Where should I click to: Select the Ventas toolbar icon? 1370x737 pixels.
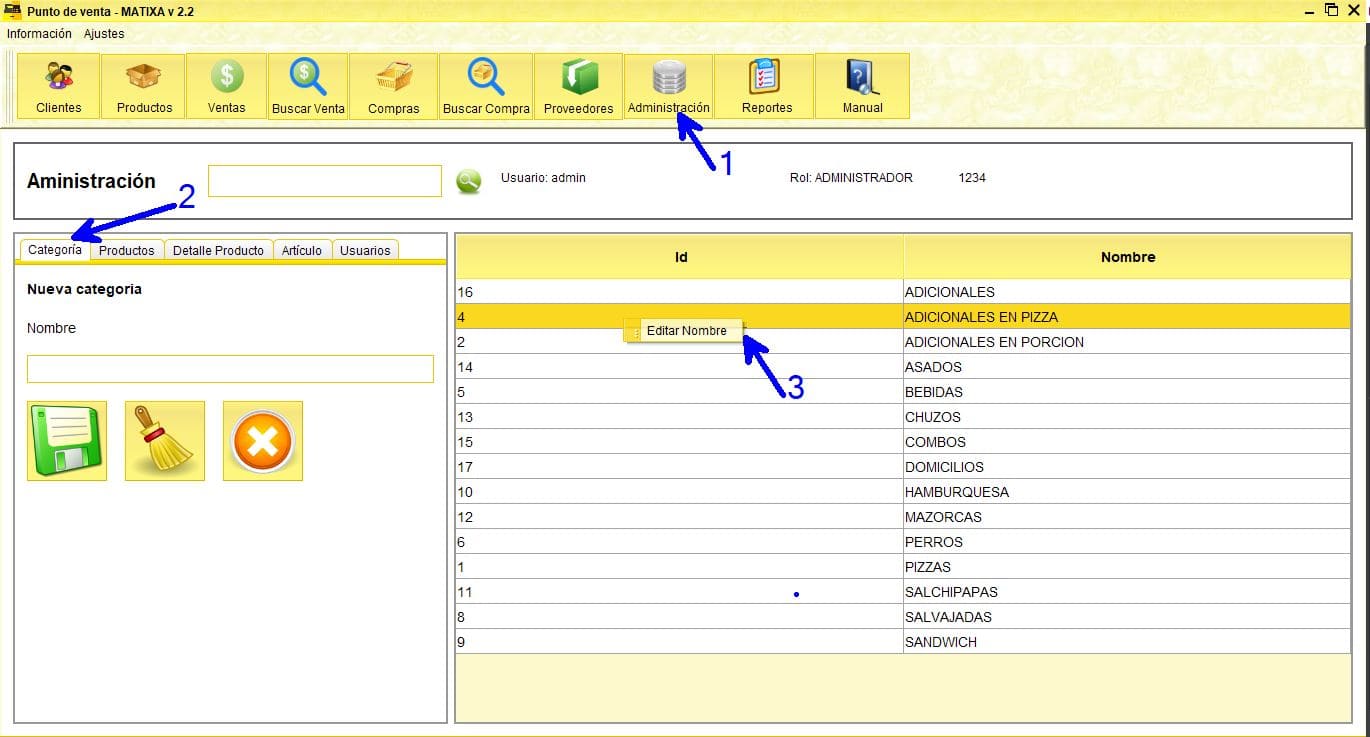click(x=226, y=85)
